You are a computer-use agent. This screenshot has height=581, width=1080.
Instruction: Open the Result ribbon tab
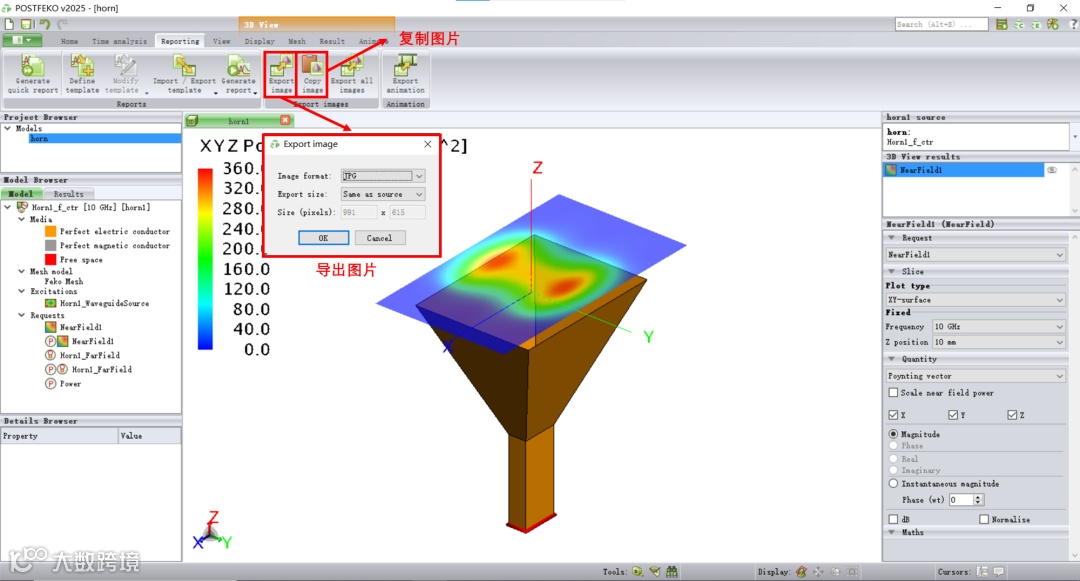[x=331, y=41]
